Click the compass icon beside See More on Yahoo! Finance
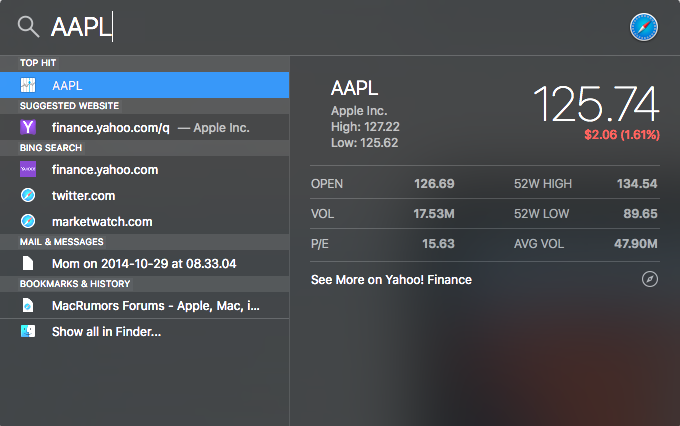 [x=650, y=279]
